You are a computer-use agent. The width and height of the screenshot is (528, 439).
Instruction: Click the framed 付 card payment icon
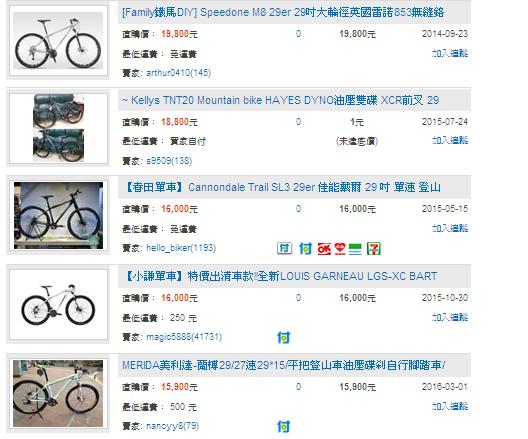tap(284, 248)
